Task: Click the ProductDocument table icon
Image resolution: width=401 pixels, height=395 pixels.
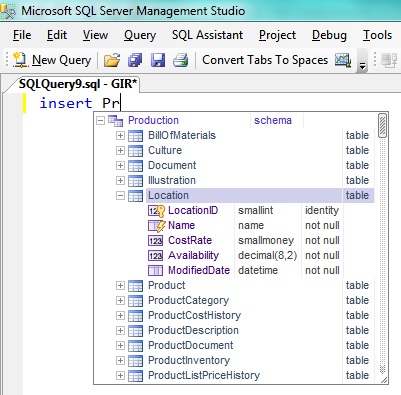Action: (x=135, y=346)
